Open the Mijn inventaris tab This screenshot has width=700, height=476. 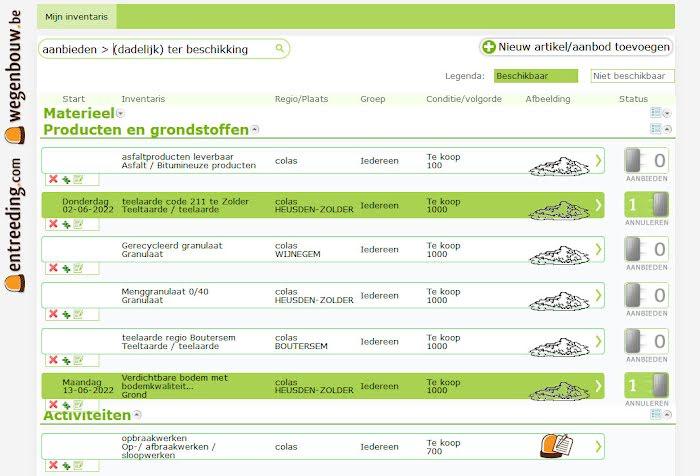coord(77,16)
